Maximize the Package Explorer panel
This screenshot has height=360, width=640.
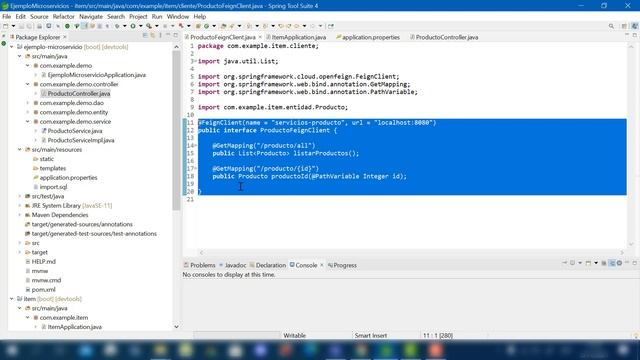tap(176, 36)
